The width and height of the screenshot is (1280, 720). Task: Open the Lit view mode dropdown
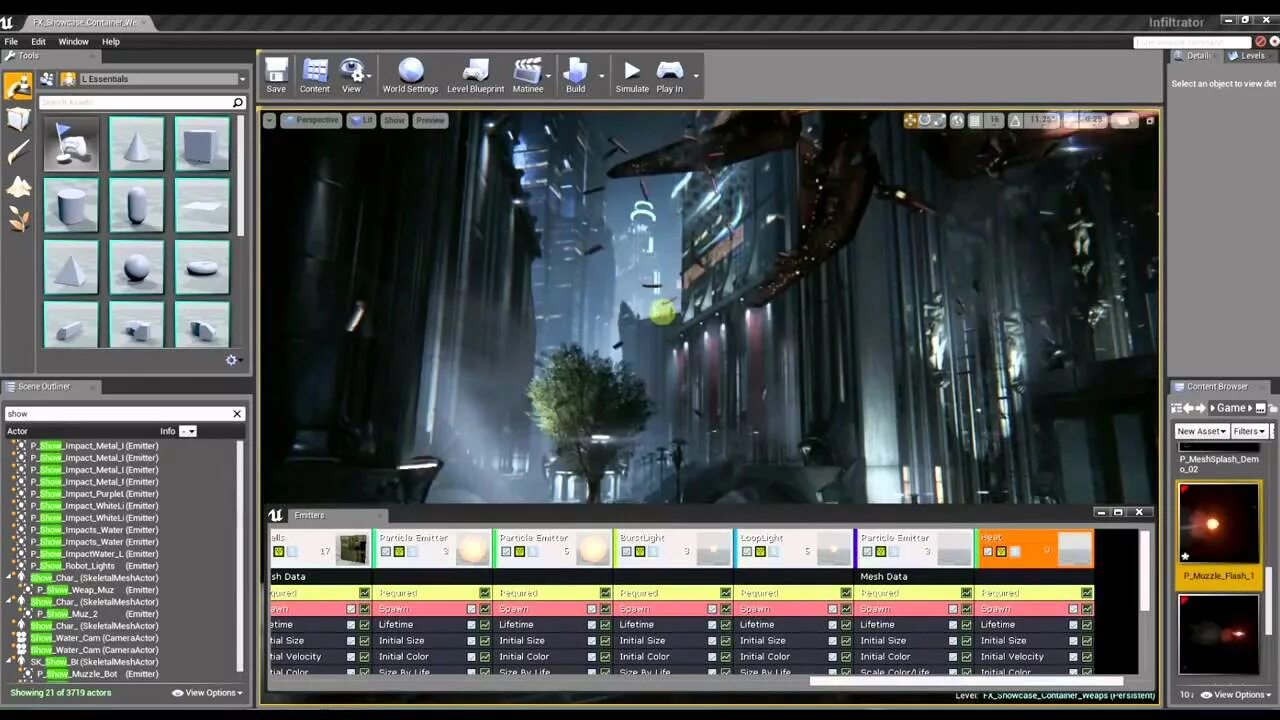tap(361, 120)
